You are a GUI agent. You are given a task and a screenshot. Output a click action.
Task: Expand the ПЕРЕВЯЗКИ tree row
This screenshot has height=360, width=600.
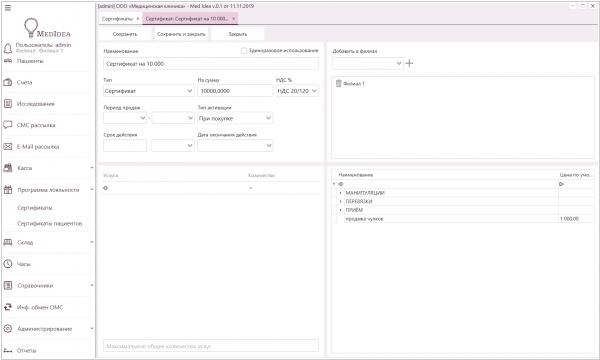341,201
